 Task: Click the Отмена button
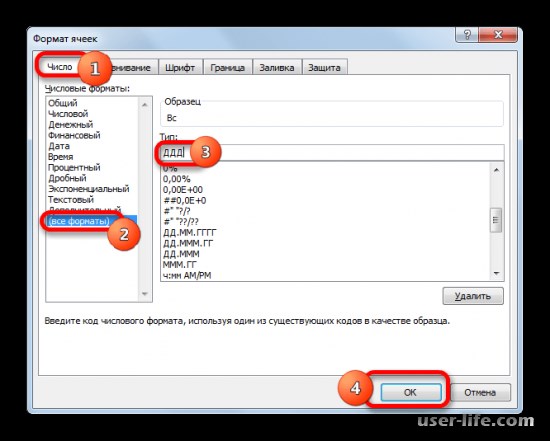[x=480, y=392]
